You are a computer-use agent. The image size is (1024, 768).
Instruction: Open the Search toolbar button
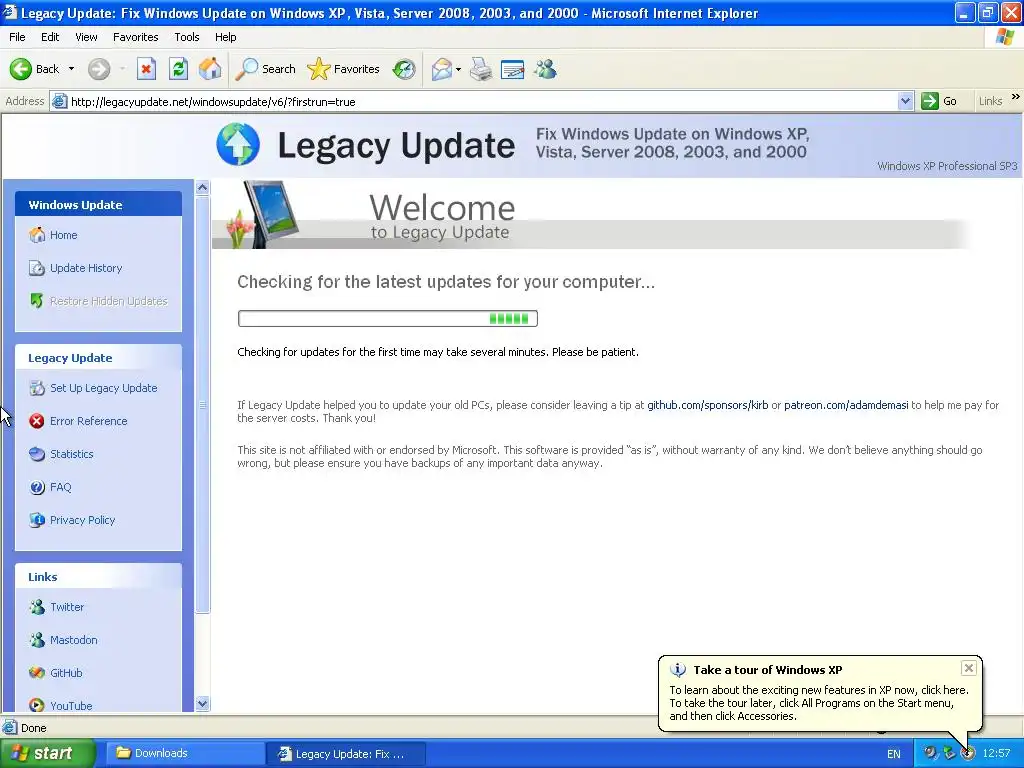click(x=265, y=69)
